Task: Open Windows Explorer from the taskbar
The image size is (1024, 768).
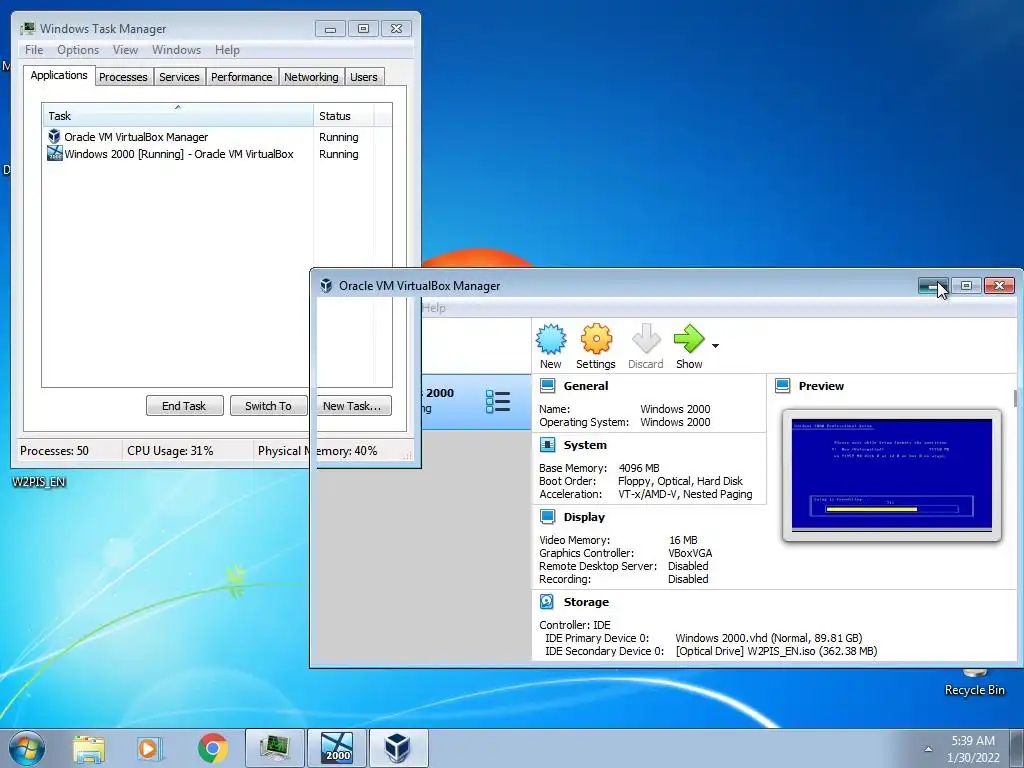Action: [x=89, y=748]
